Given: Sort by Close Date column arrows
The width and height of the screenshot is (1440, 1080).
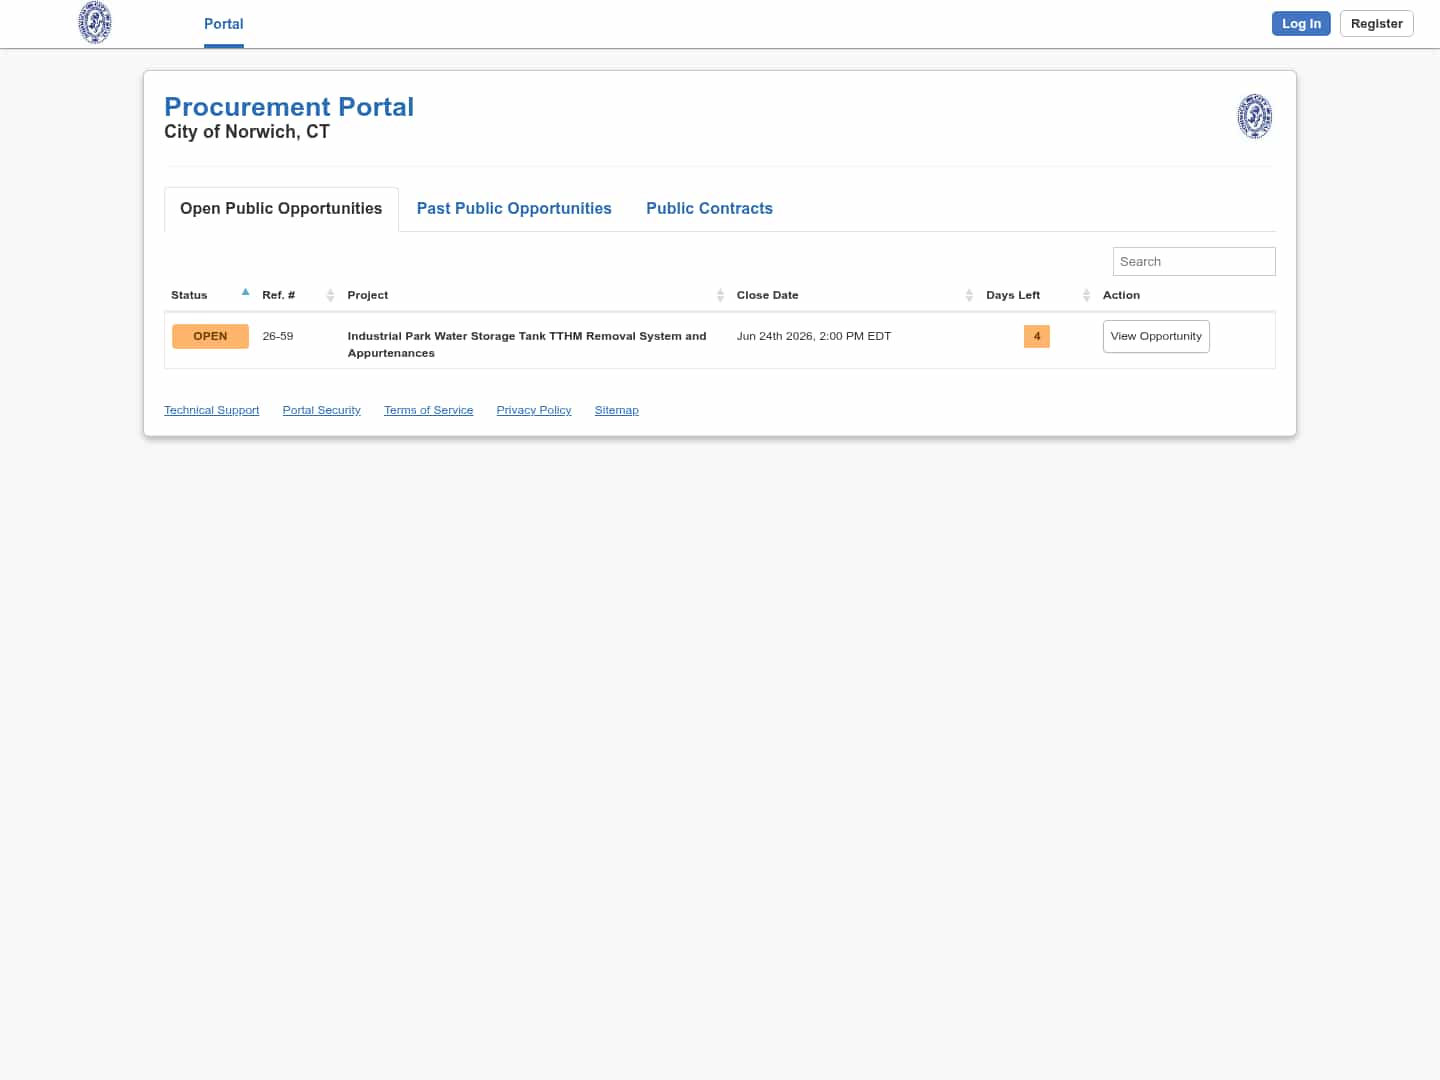Looking at the screenshot, I should (969, 295).
